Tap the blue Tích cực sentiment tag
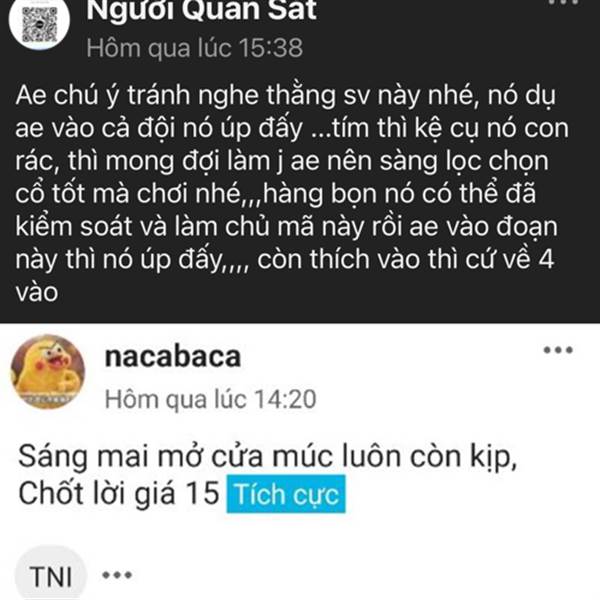The image size is (600, 600). (x=286, y=494)
